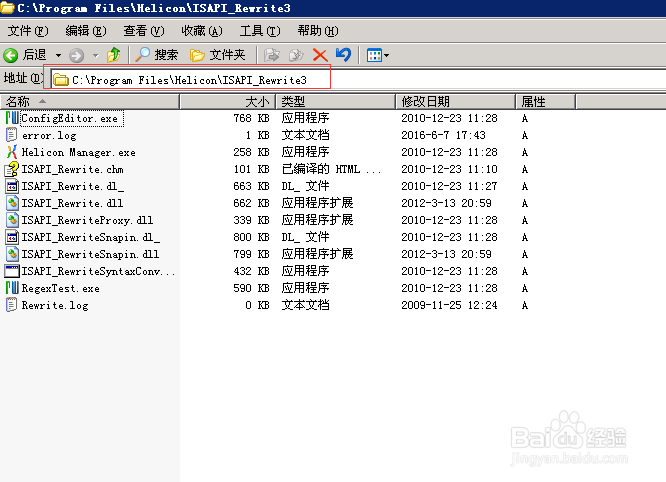Viewport: 666px width, 482px height.
Task: Click the ISAPI_Rewrite.dll file name
Action: pos(73,203)
